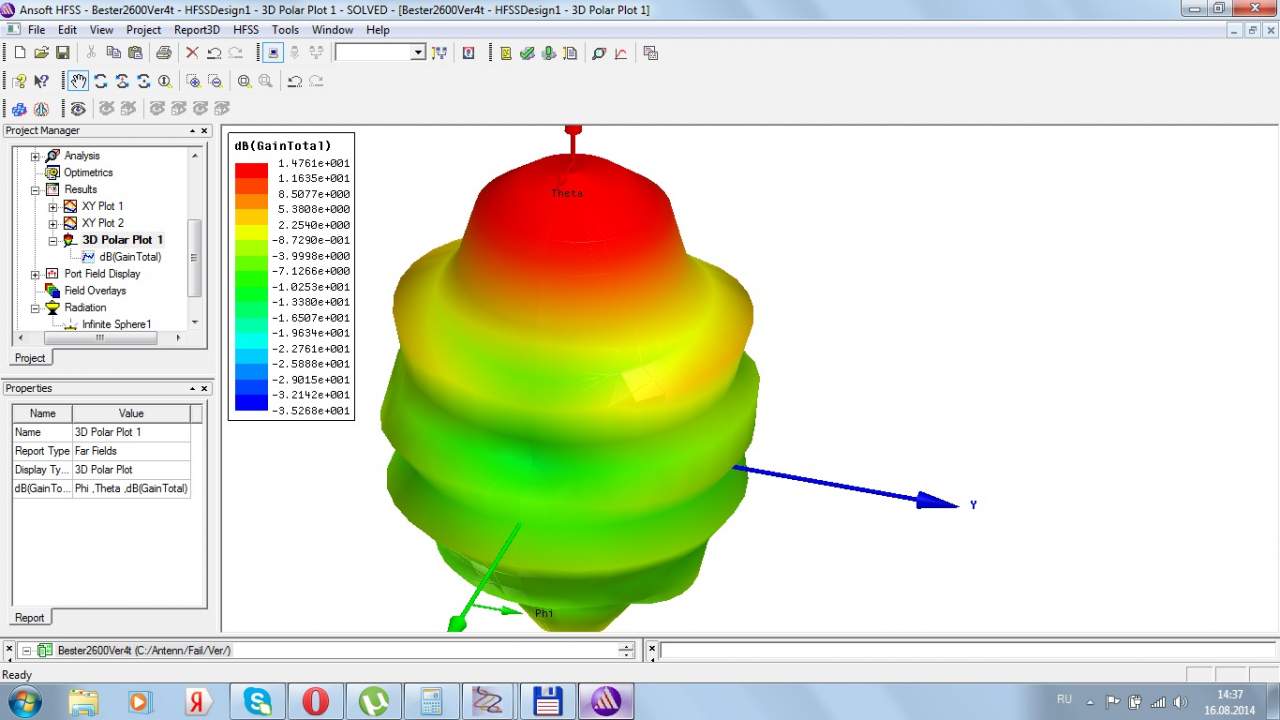Open the HFSS menu
The width and height of the screenshot is (1280, 720).
245,30
